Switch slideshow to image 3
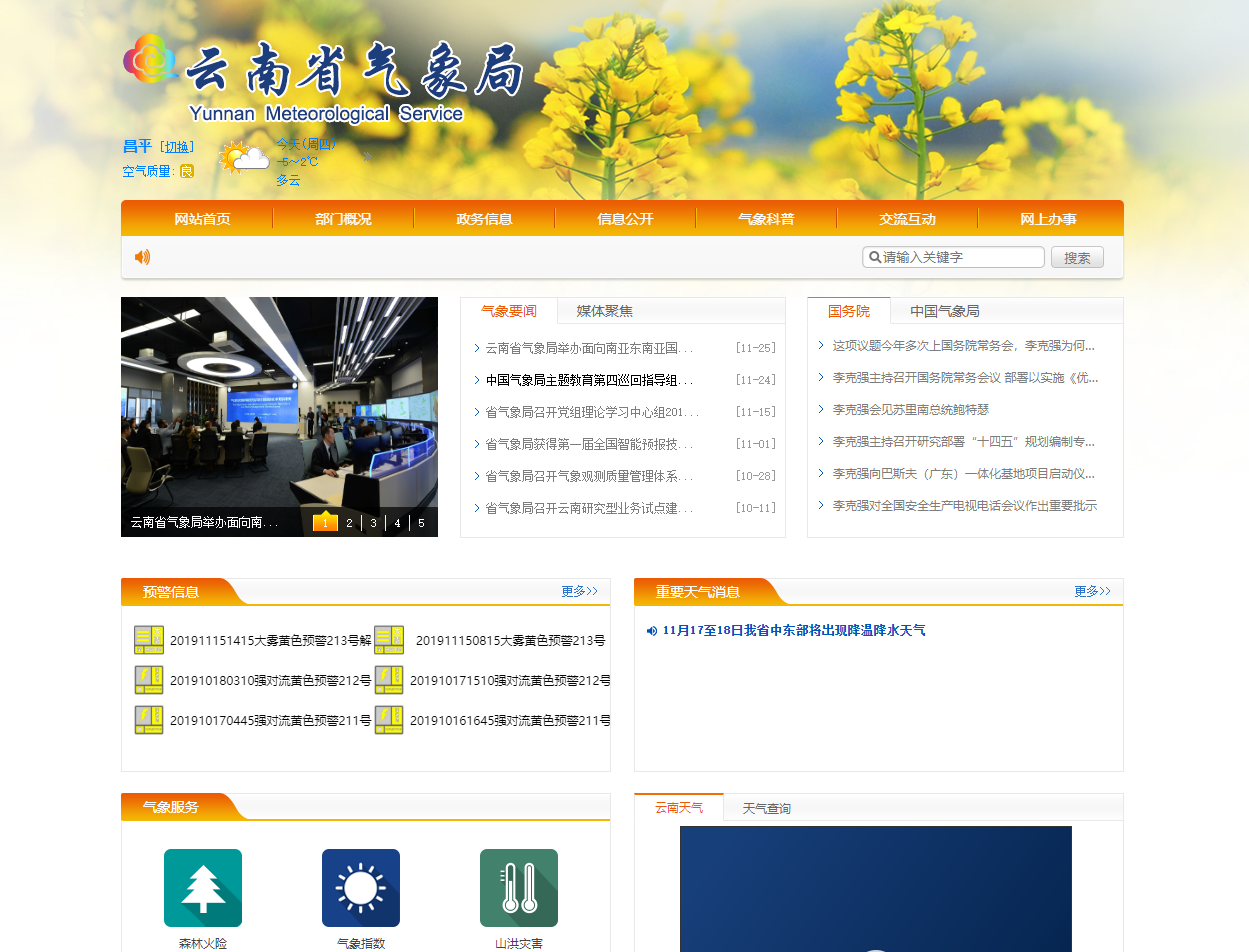1249x952 pixels. [x=373, y=523]
